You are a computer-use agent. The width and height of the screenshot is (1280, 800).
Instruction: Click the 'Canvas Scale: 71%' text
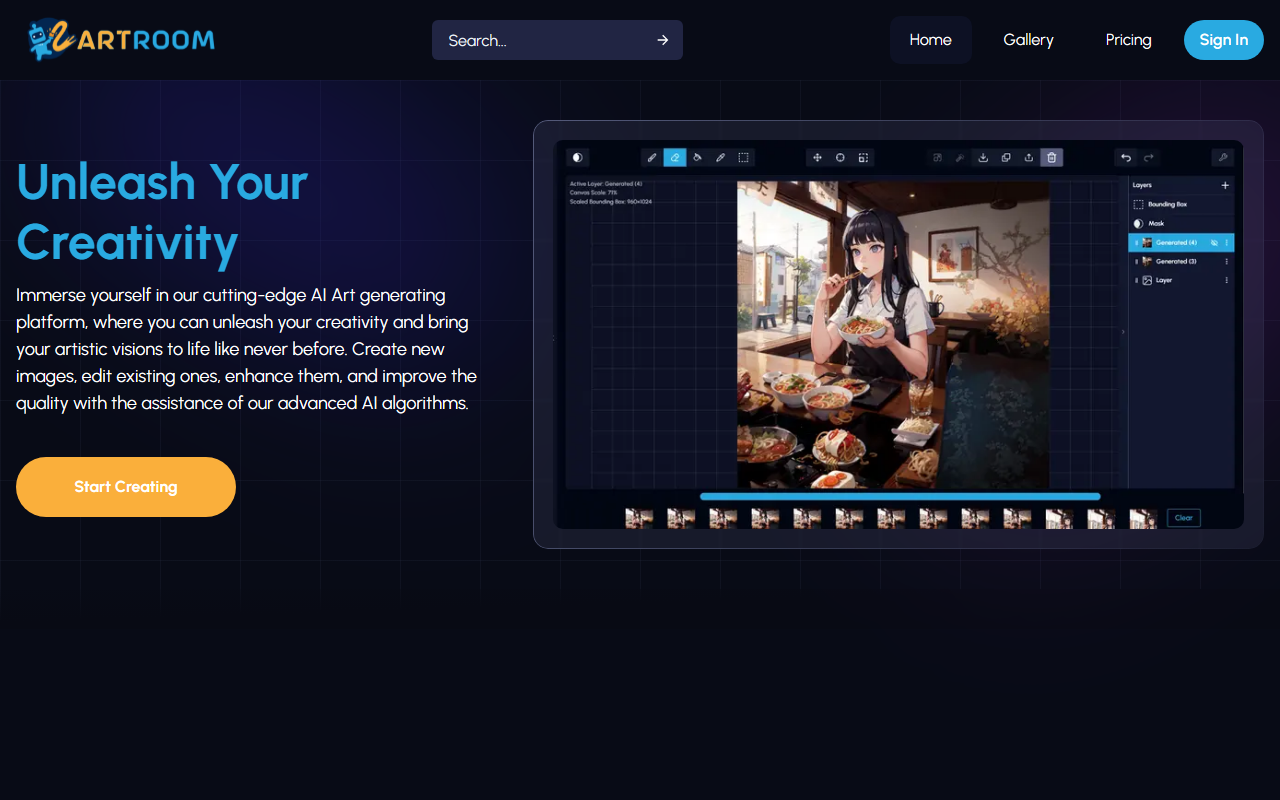pyautogui.click(x=594, y=193)
